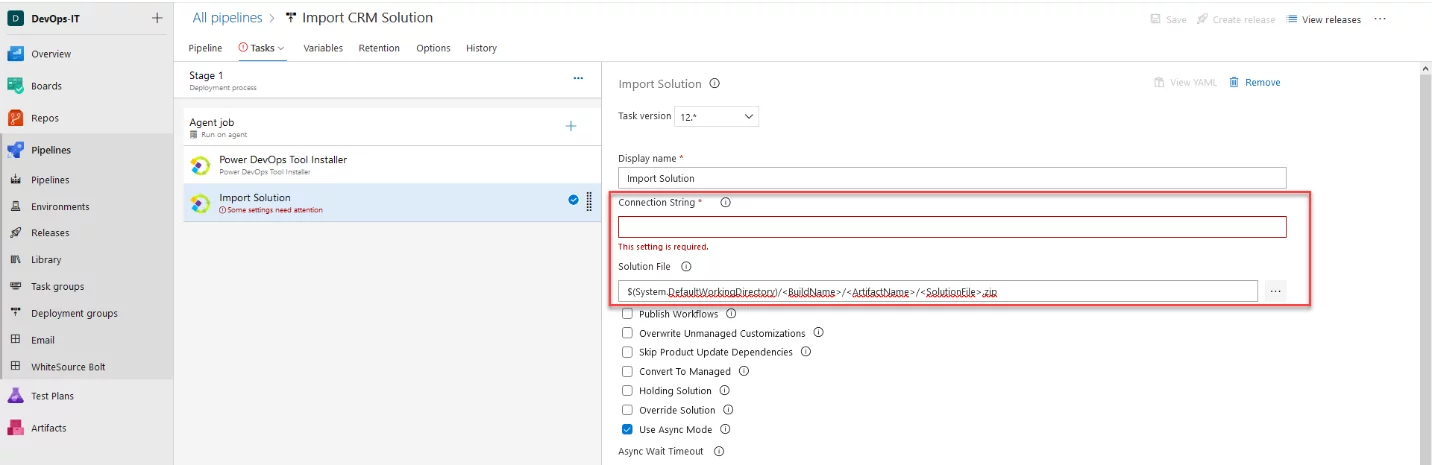This screenshot has height=465, width=1432.
Task: Click the View YAML button
Action: pyautogui.click(x=1186, y=83)
